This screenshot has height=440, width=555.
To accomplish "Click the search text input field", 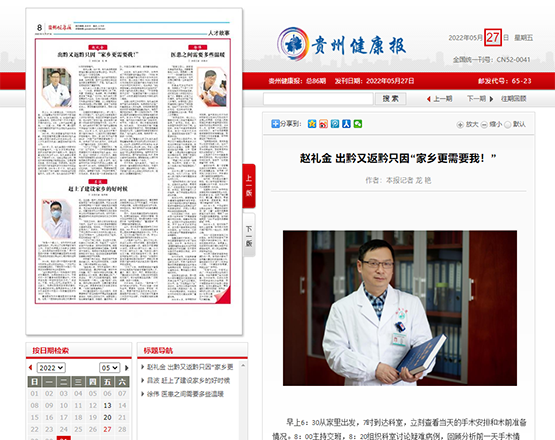I will pyautogui.click(x=318, y=99).
